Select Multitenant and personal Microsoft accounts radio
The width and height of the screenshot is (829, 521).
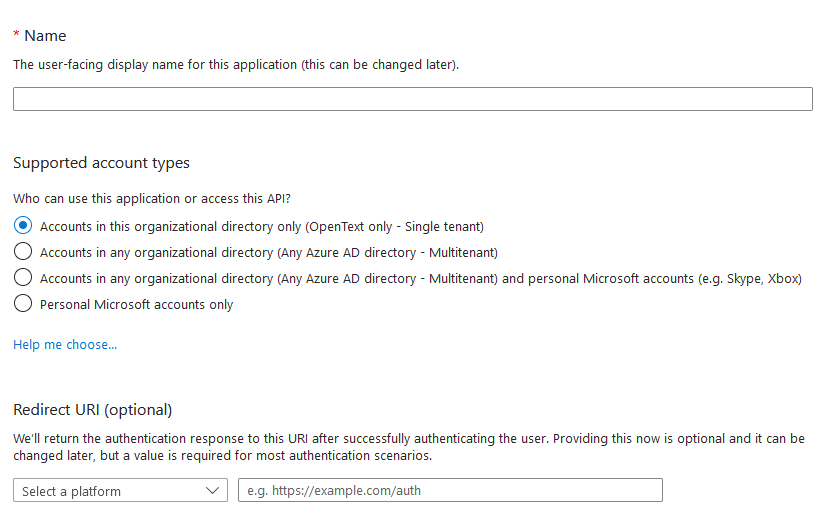pos(23,278)
